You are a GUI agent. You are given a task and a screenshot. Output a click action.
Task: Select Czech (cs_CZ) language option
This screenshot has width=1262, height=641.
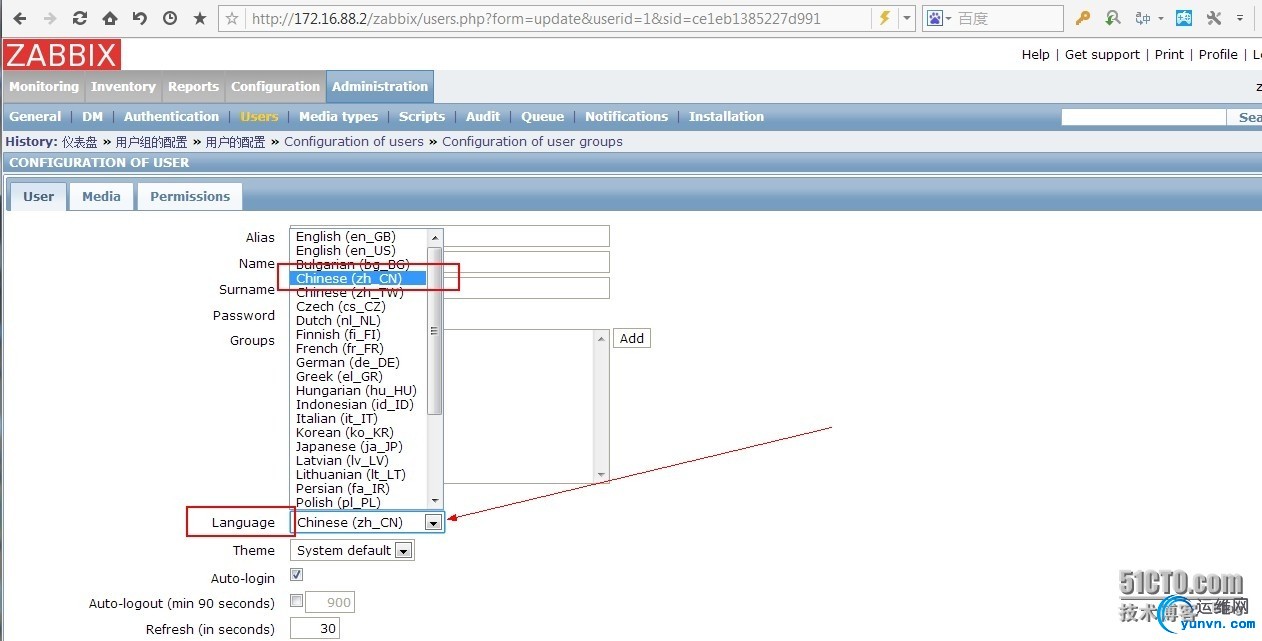pyautogui.click(x=359, y=307)
